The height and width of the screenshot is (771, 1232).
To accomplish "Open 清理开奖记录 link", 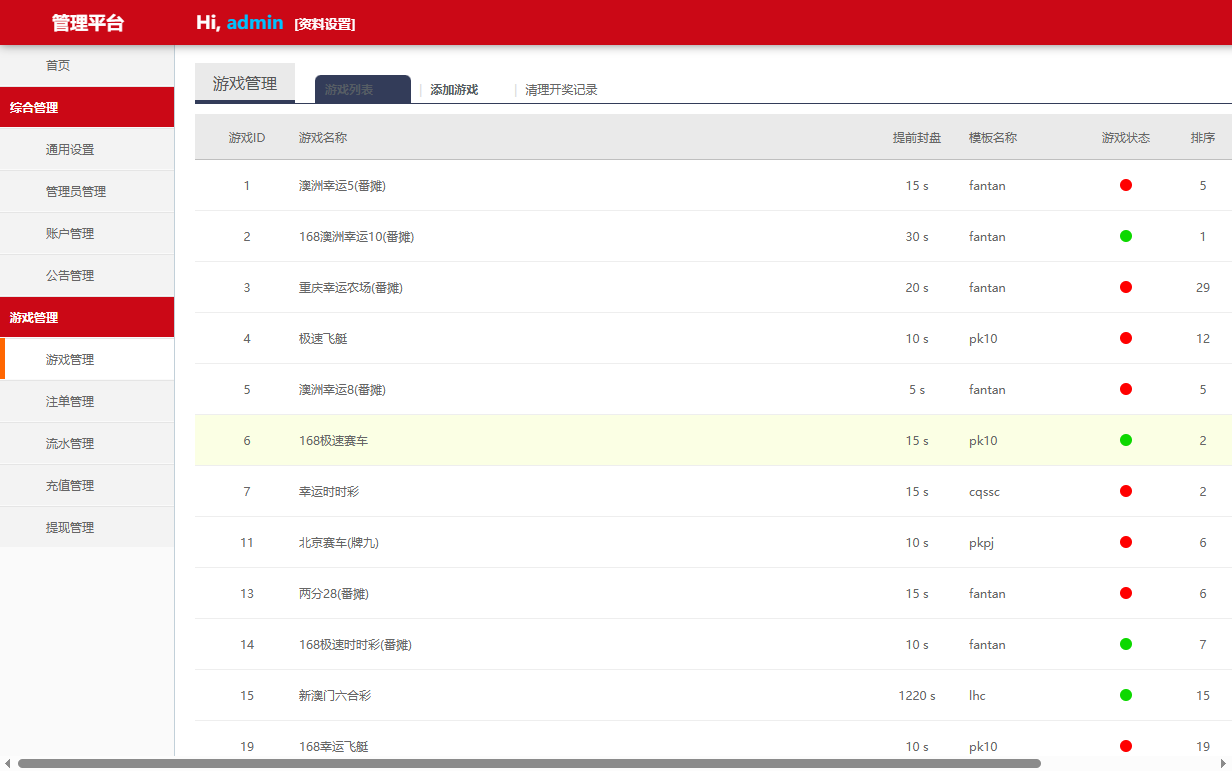I will [561, 90].
